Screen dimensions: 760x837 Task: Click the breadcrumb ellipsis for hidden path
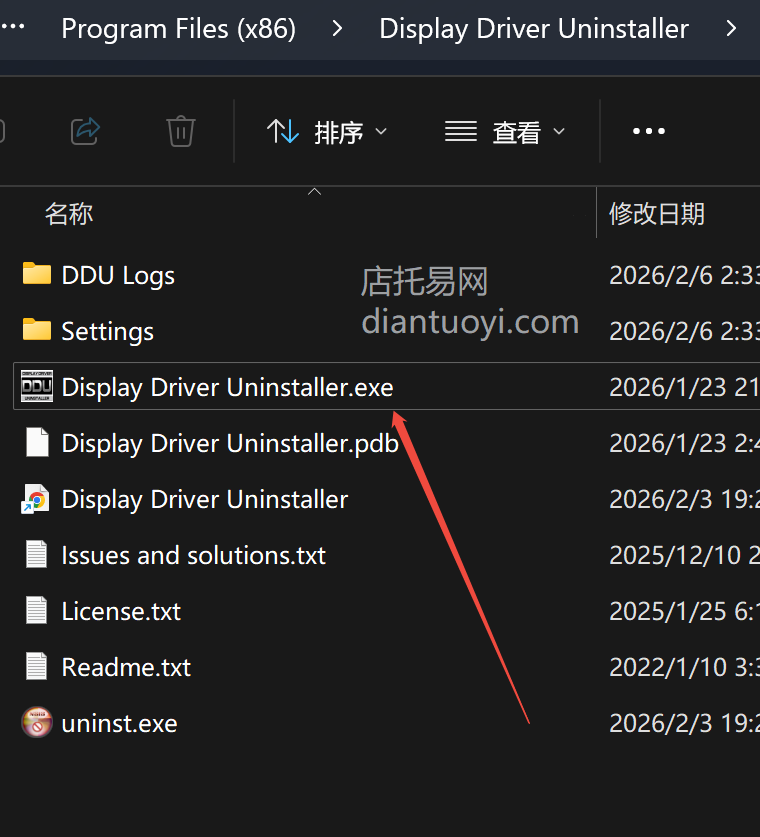(x=13, y=27)
